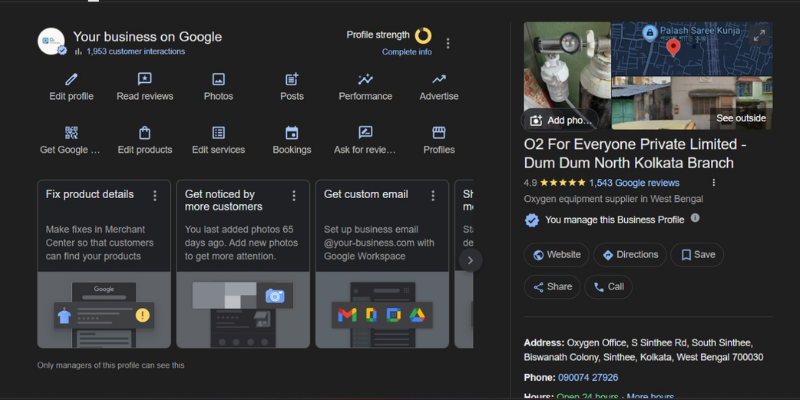The image size is (800, 400).
Task: Click the Add photos button on image
Action: [560, 120]
